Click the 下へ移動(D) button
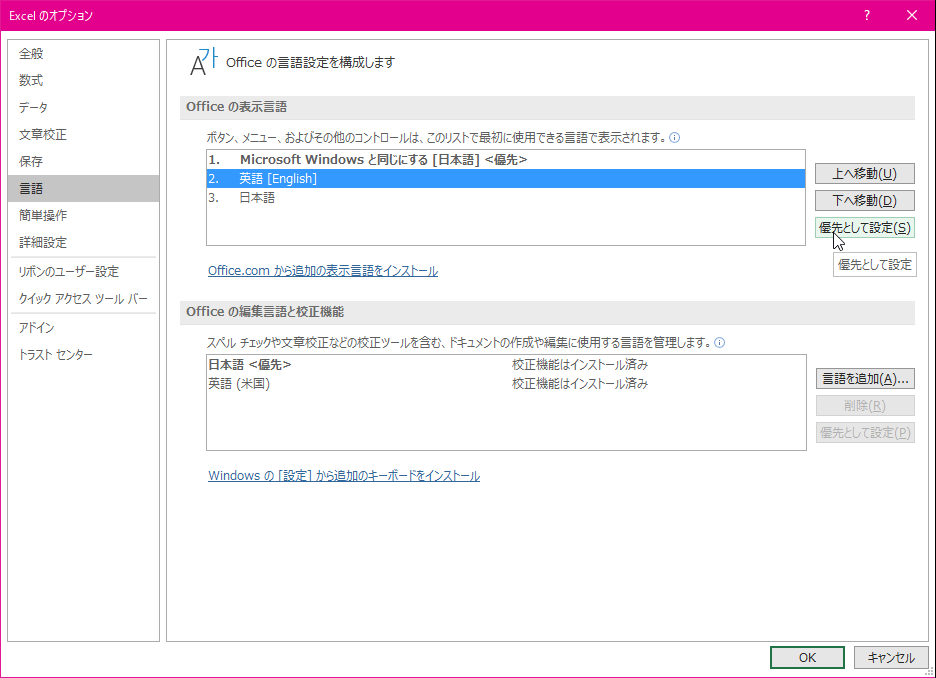The width and height of the screenshot is (936, 678). pos(864,201)
